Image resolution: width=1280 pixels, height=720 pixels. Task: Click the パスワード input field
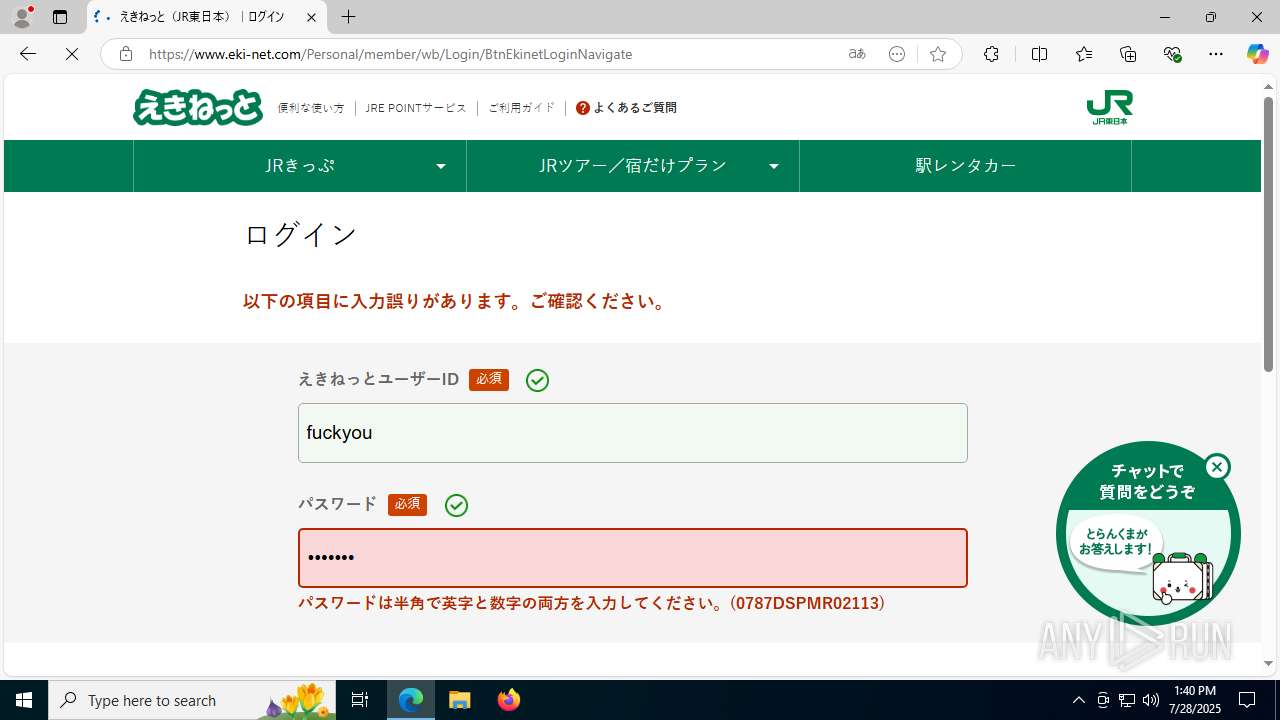coord(633,558)
